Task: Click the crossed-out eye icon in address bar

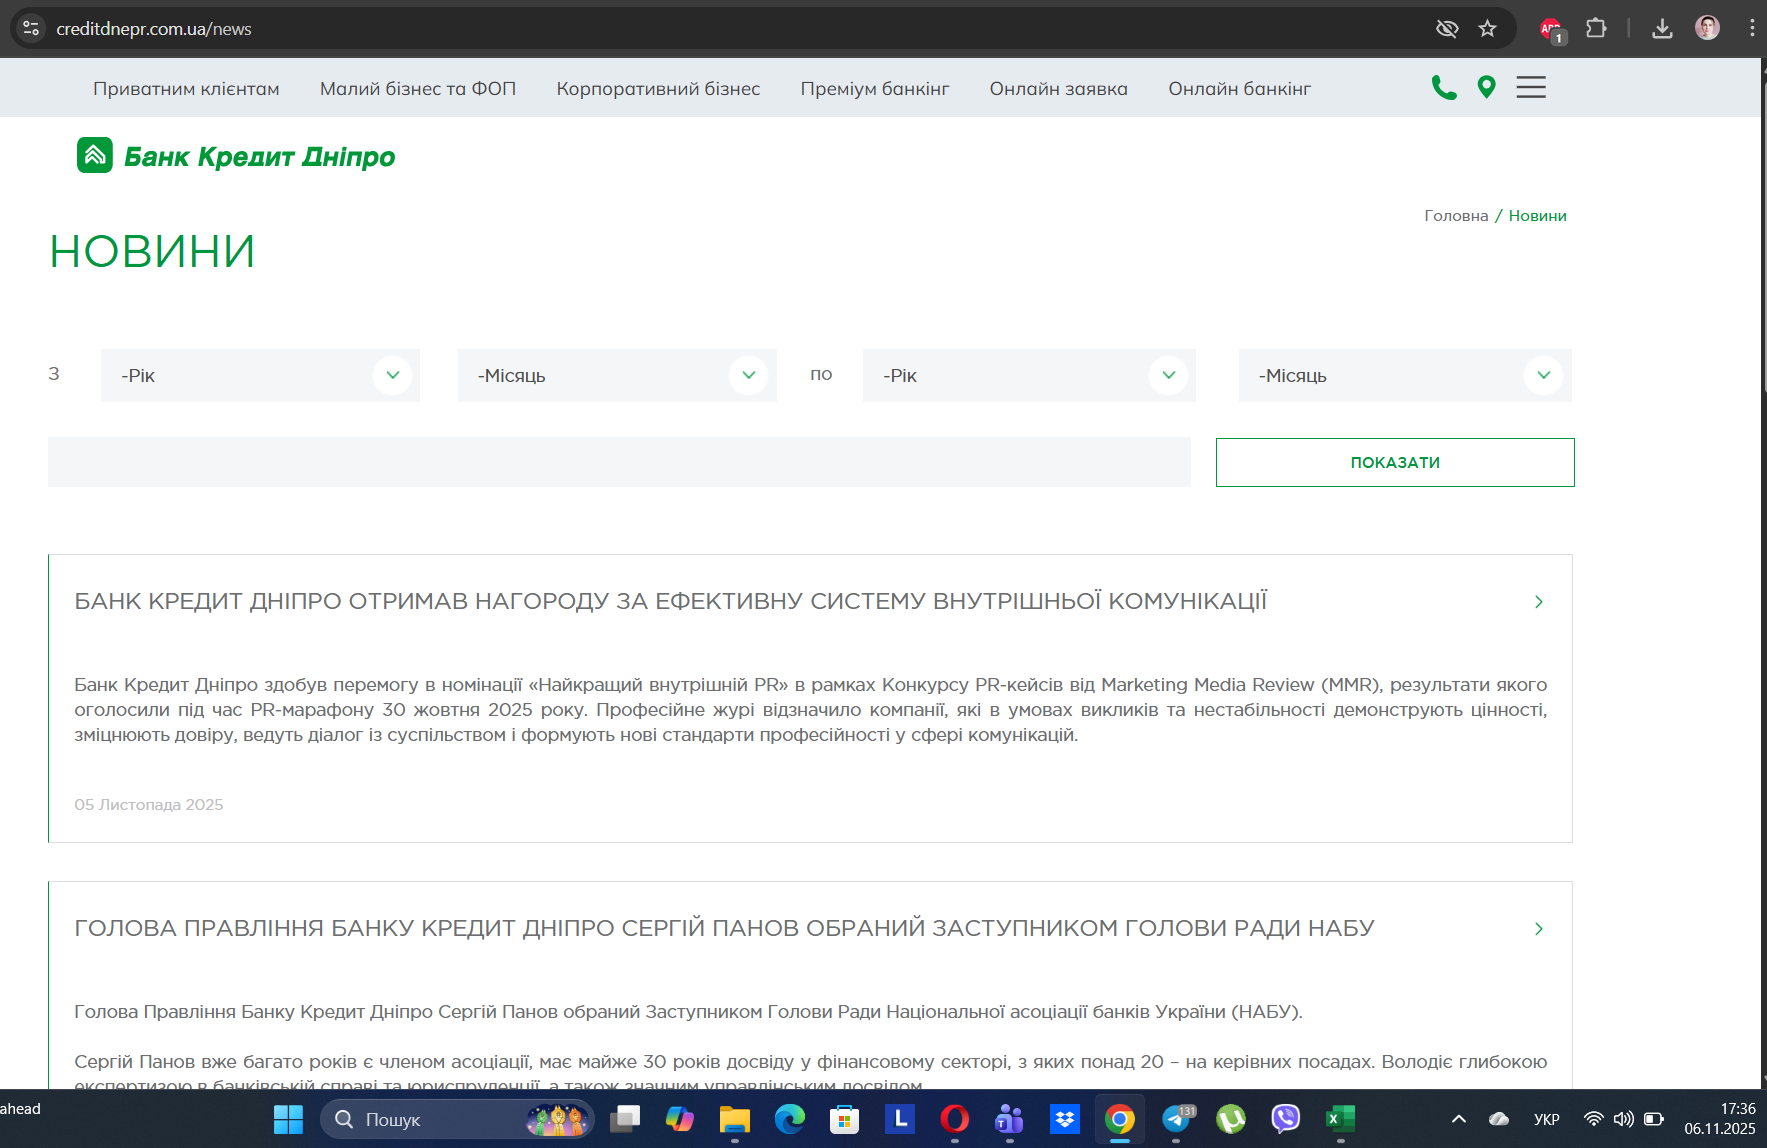Action: (x=1447, y=29)
